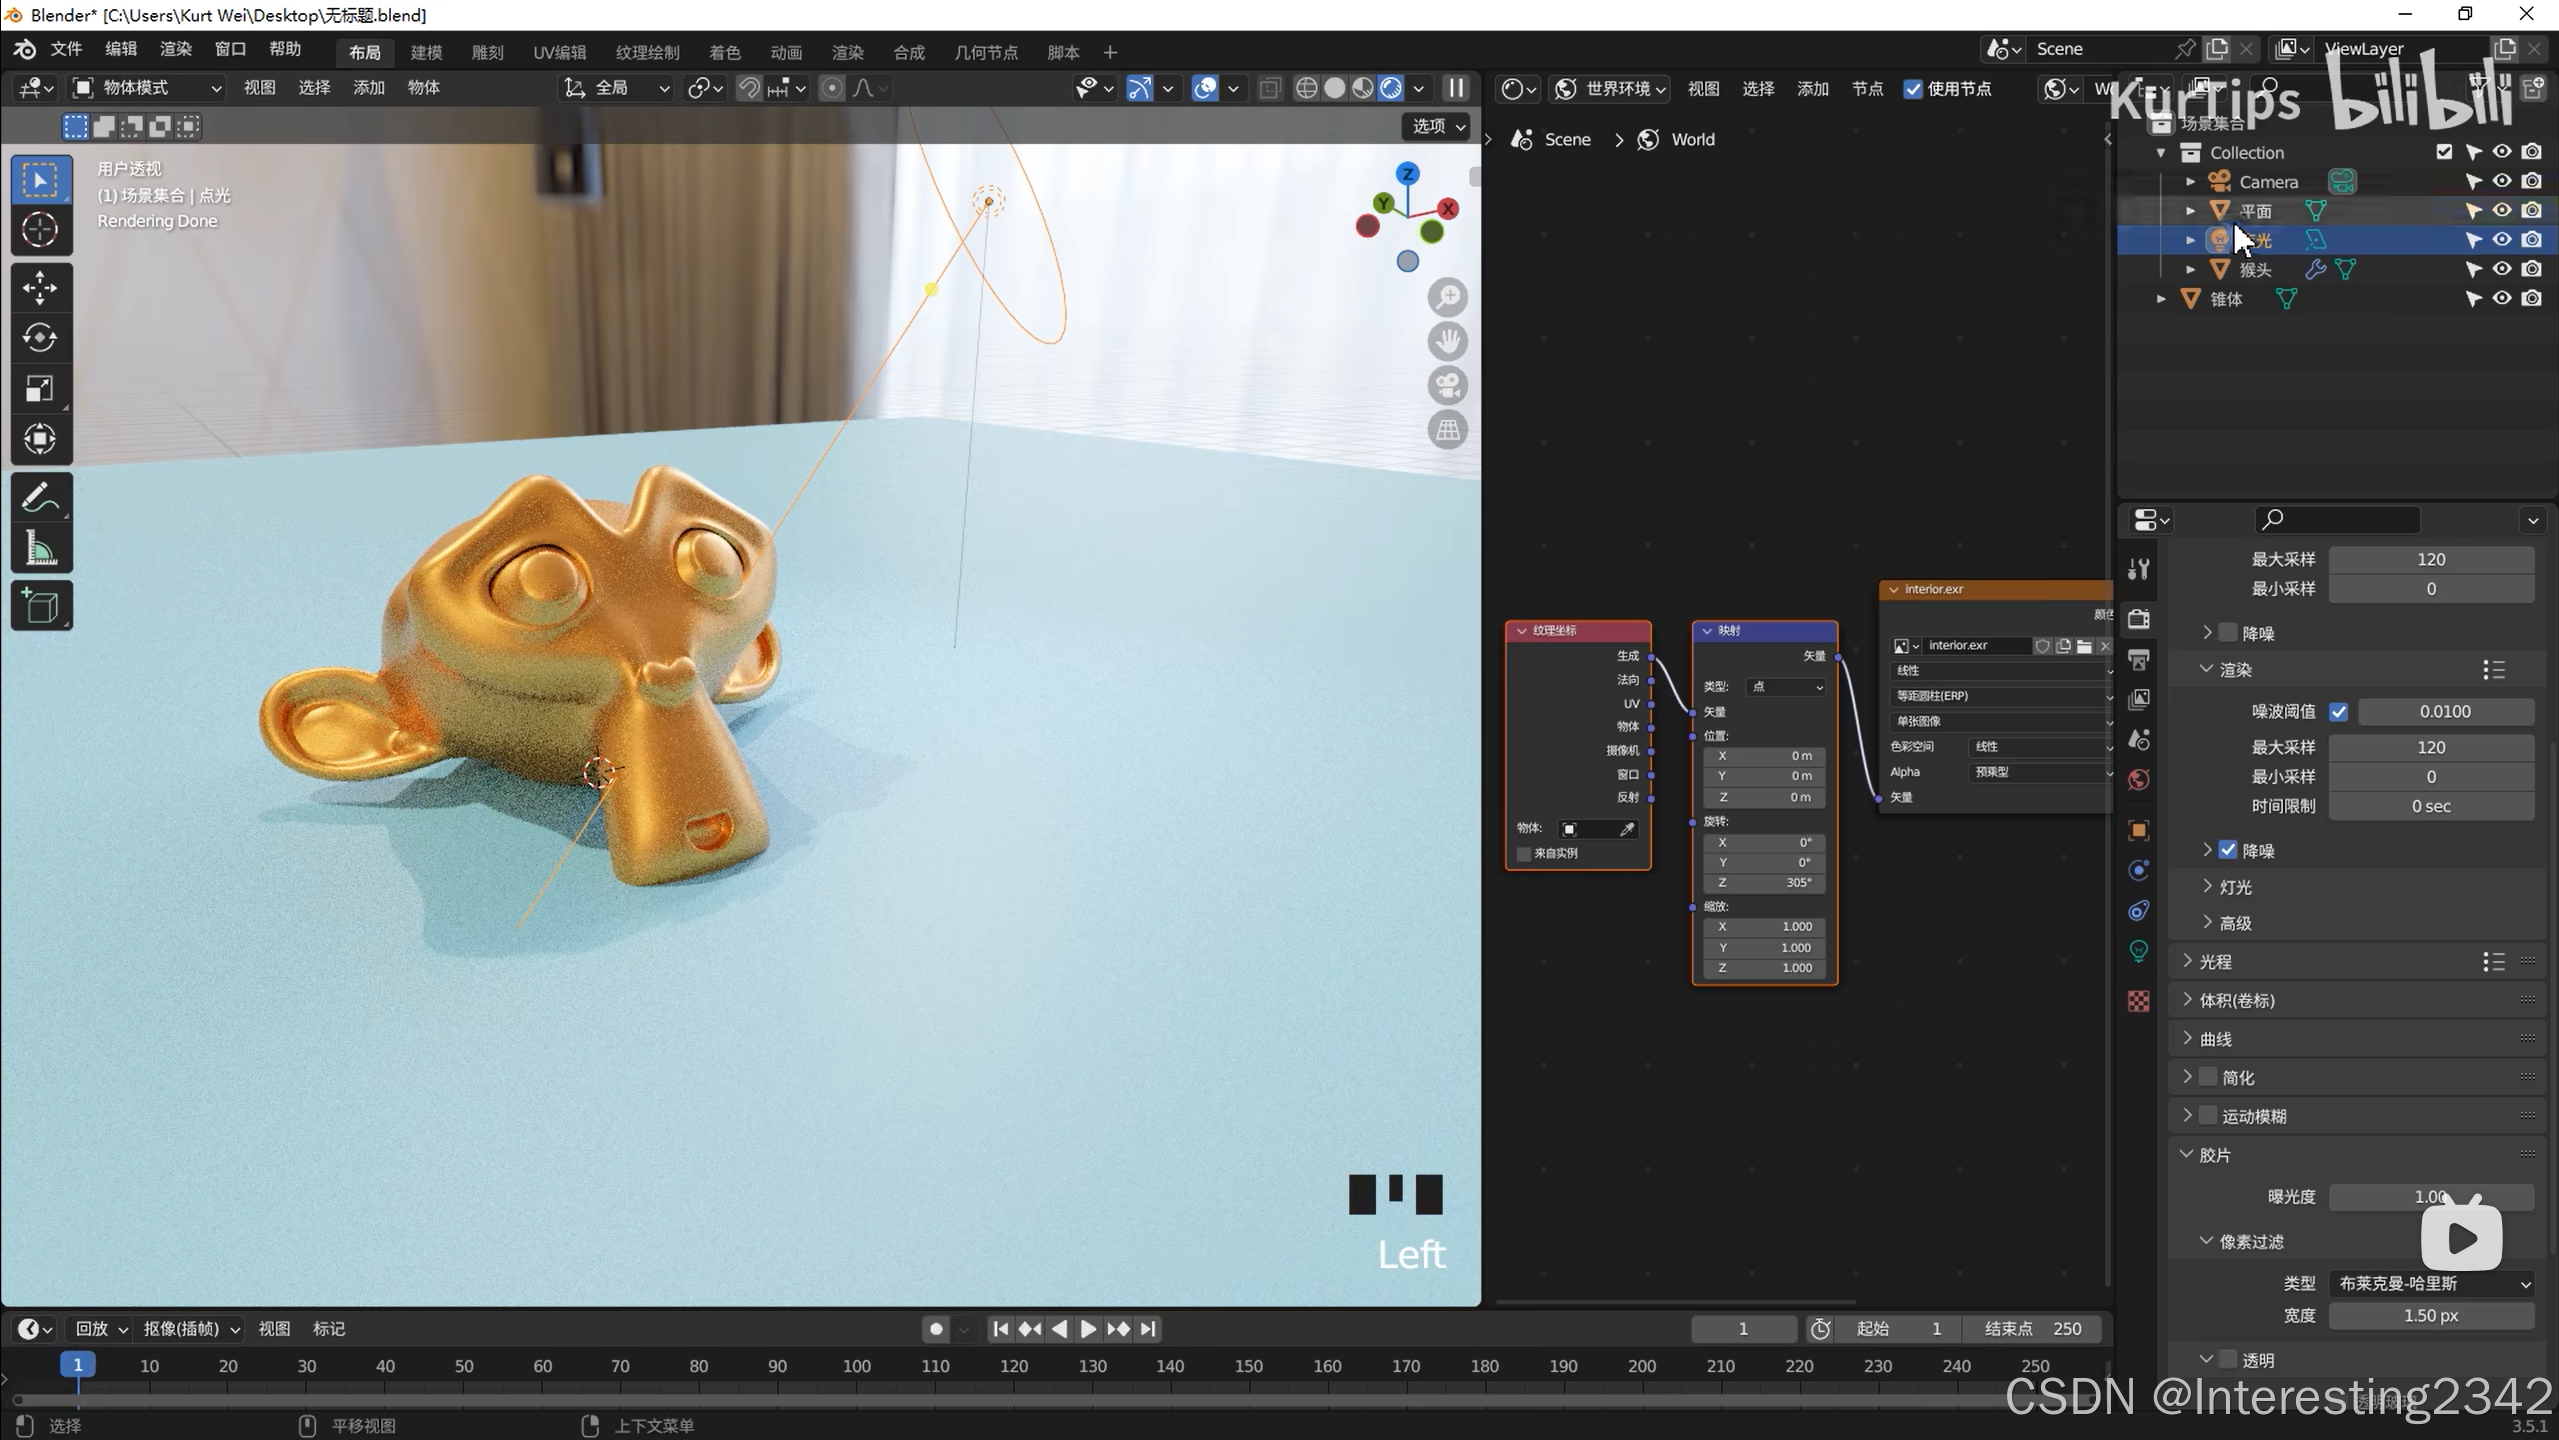Open the 布莱克曼-哈里斯 filter type dropdown
The height and width of the screenshot is (1440, 2559).
(2431, 1283)
